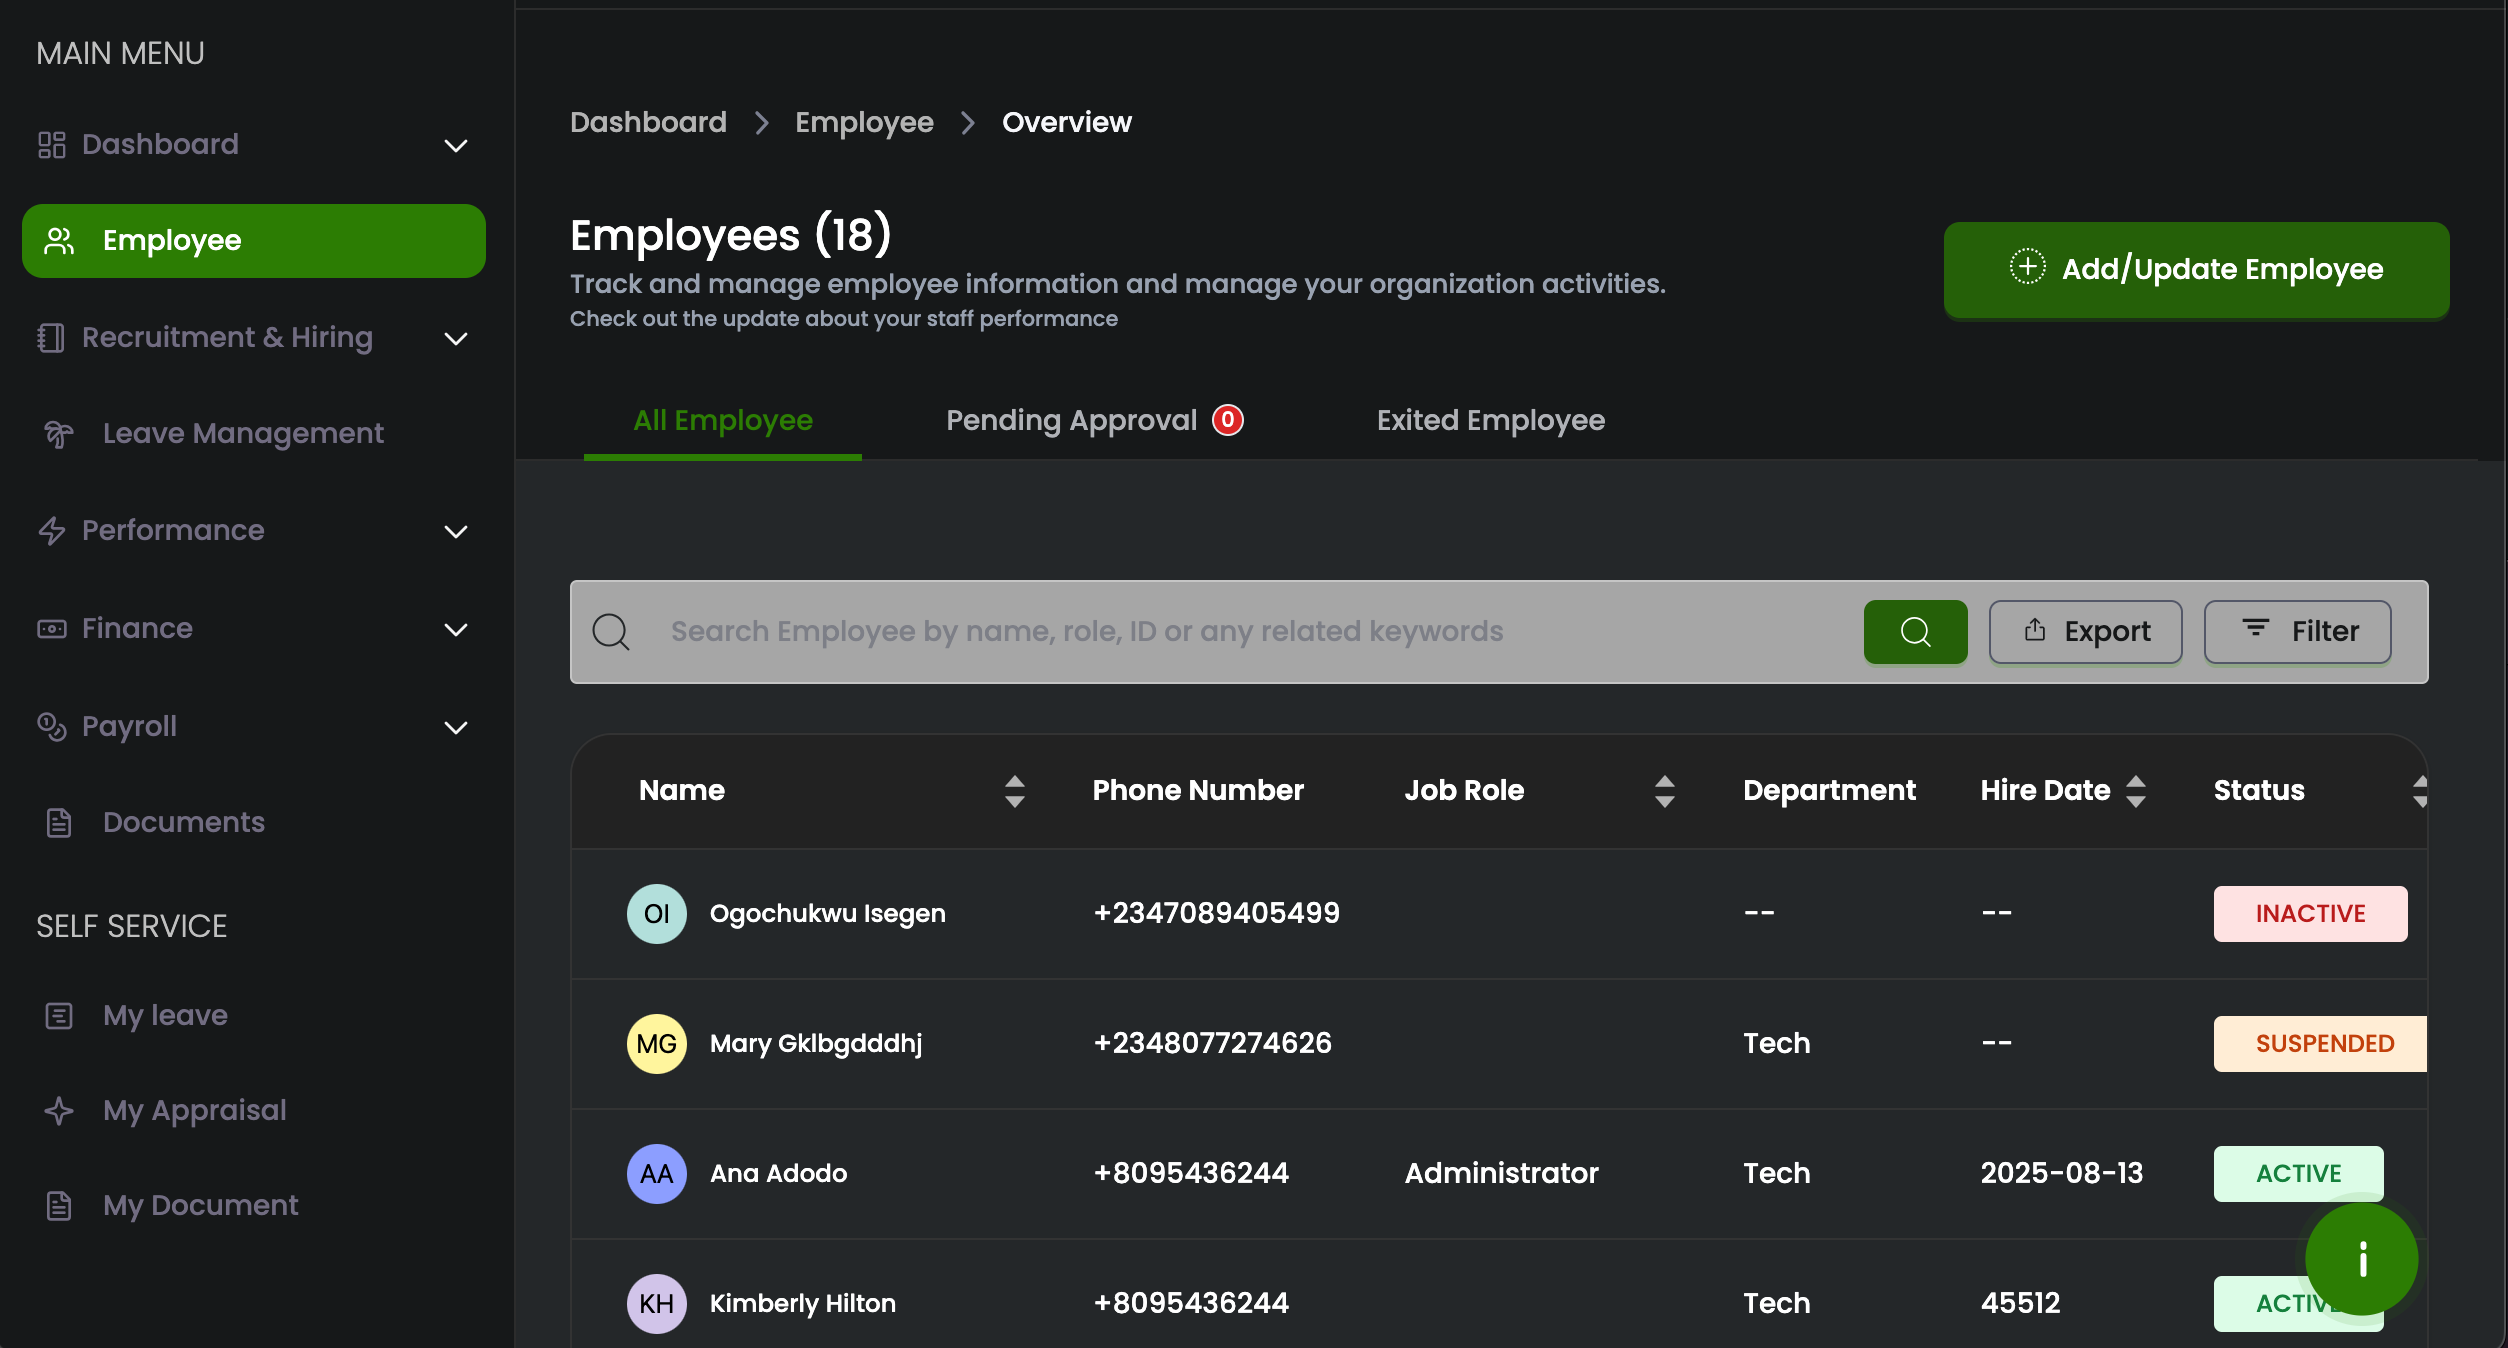Open My Appraisal in self service

click(194, 1110)
